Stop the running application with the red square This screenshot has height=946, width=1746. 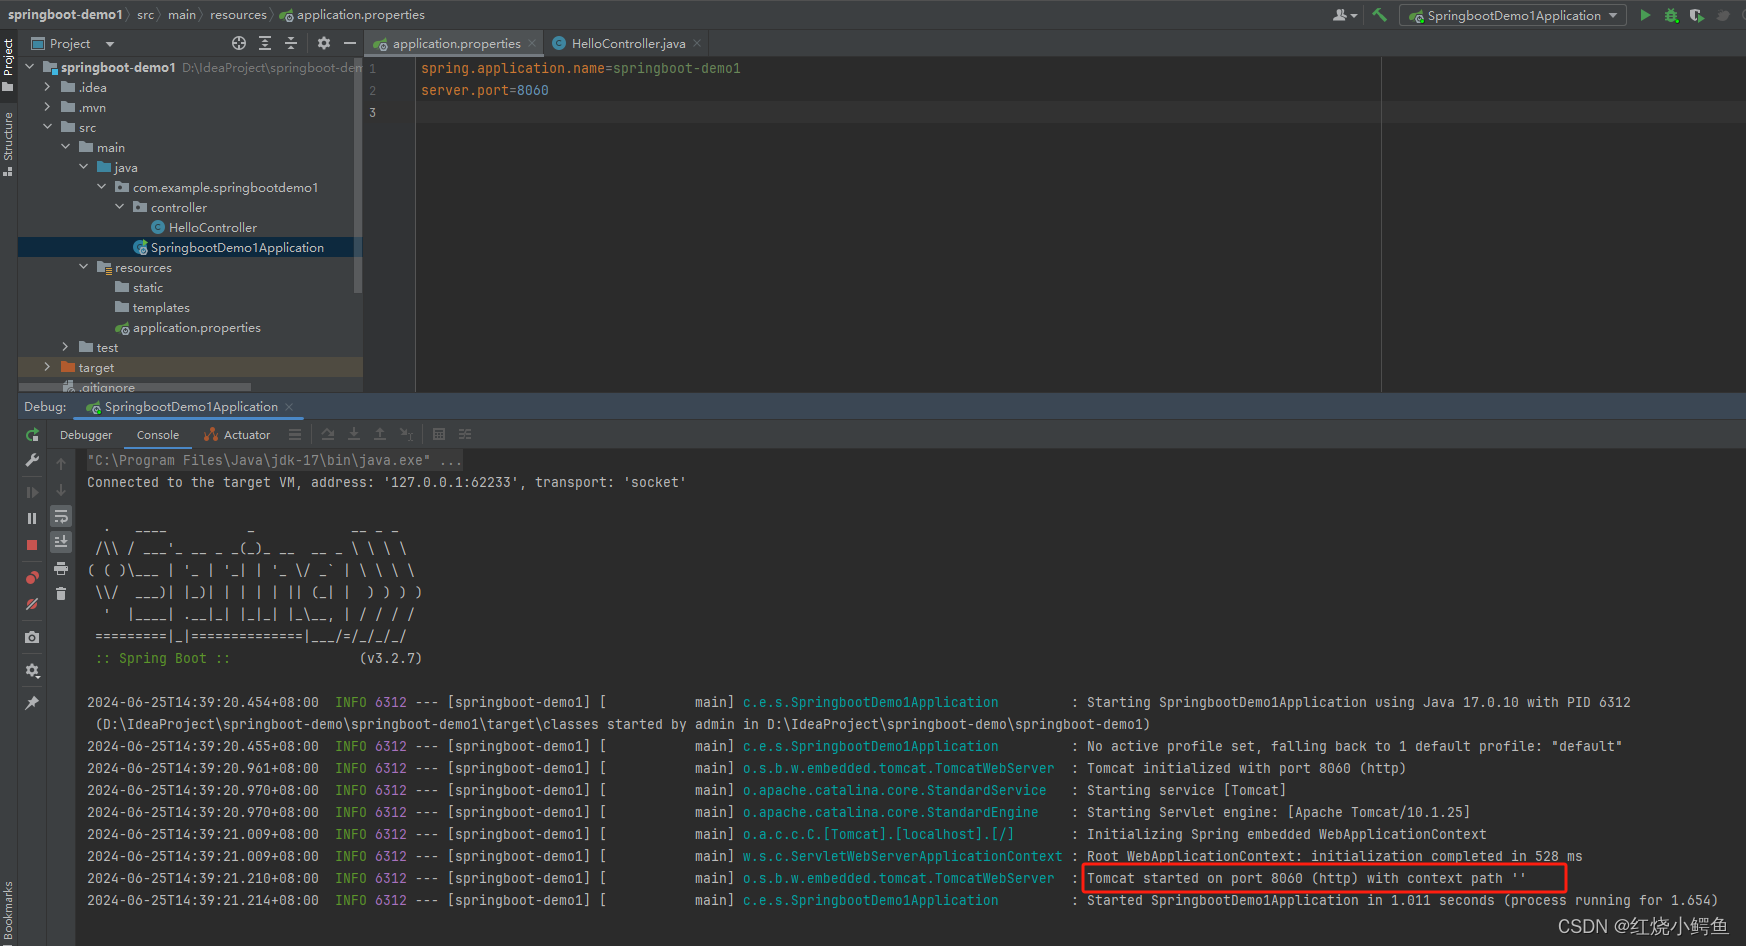pyautogui.click(x=31, y=544)
